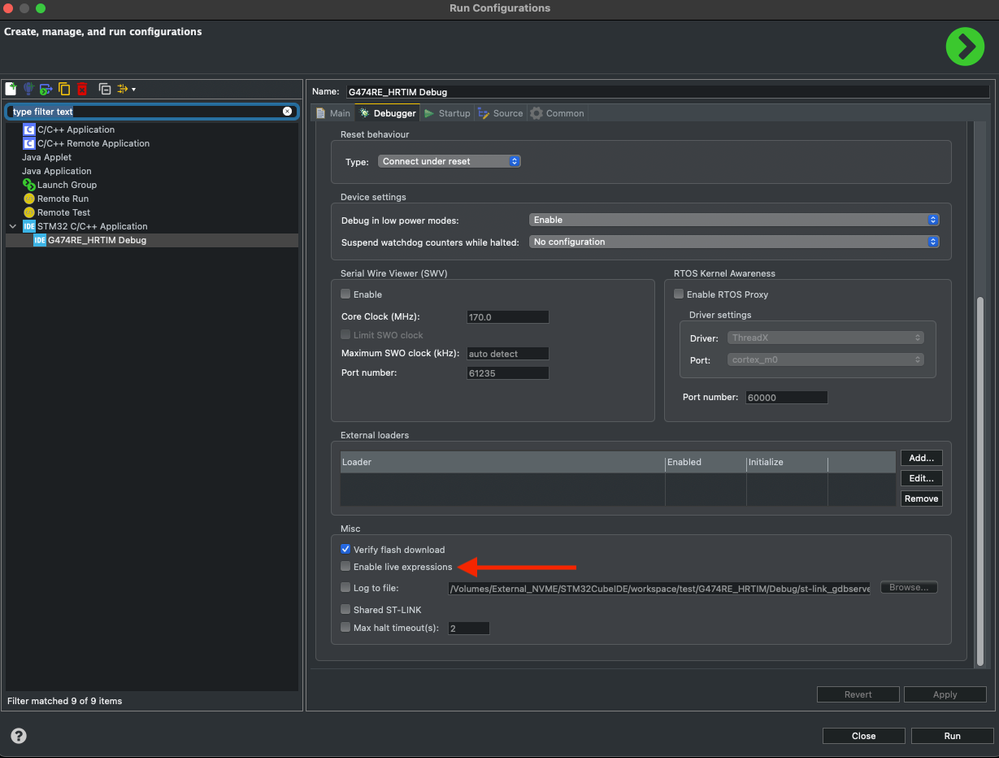Open Debug in low power modes dropdown
Image resolution: width=999 pixels, height=758 pixels.
(733, 220)
